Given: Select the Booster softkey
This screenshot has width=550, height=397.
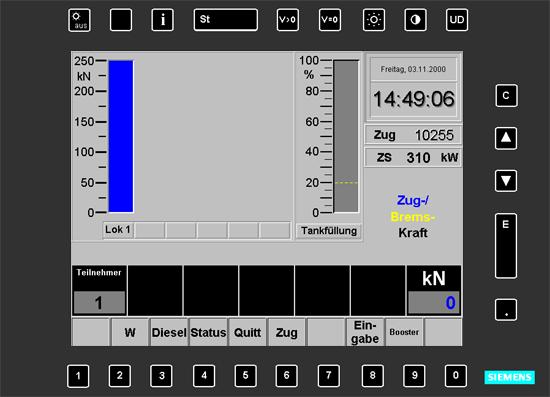Looking at the screenshot, I should pyautogui.click(x=404, y=332).
